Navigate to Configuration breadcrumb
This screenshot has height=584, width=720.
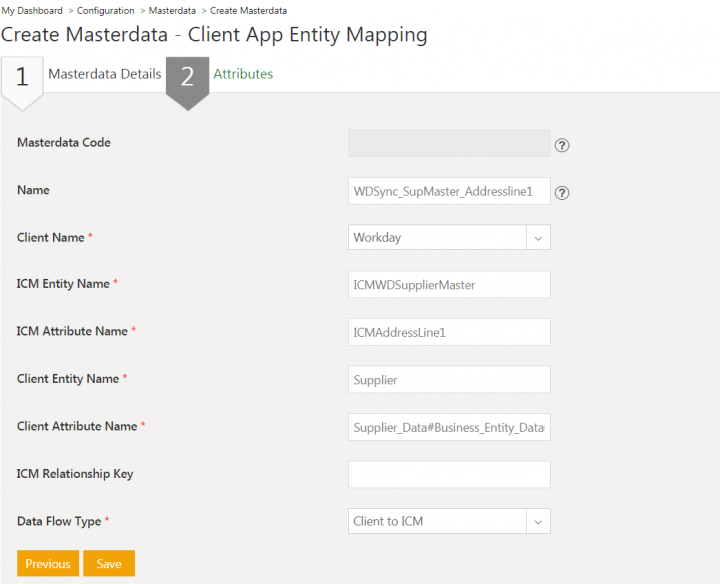pos(106,11)
